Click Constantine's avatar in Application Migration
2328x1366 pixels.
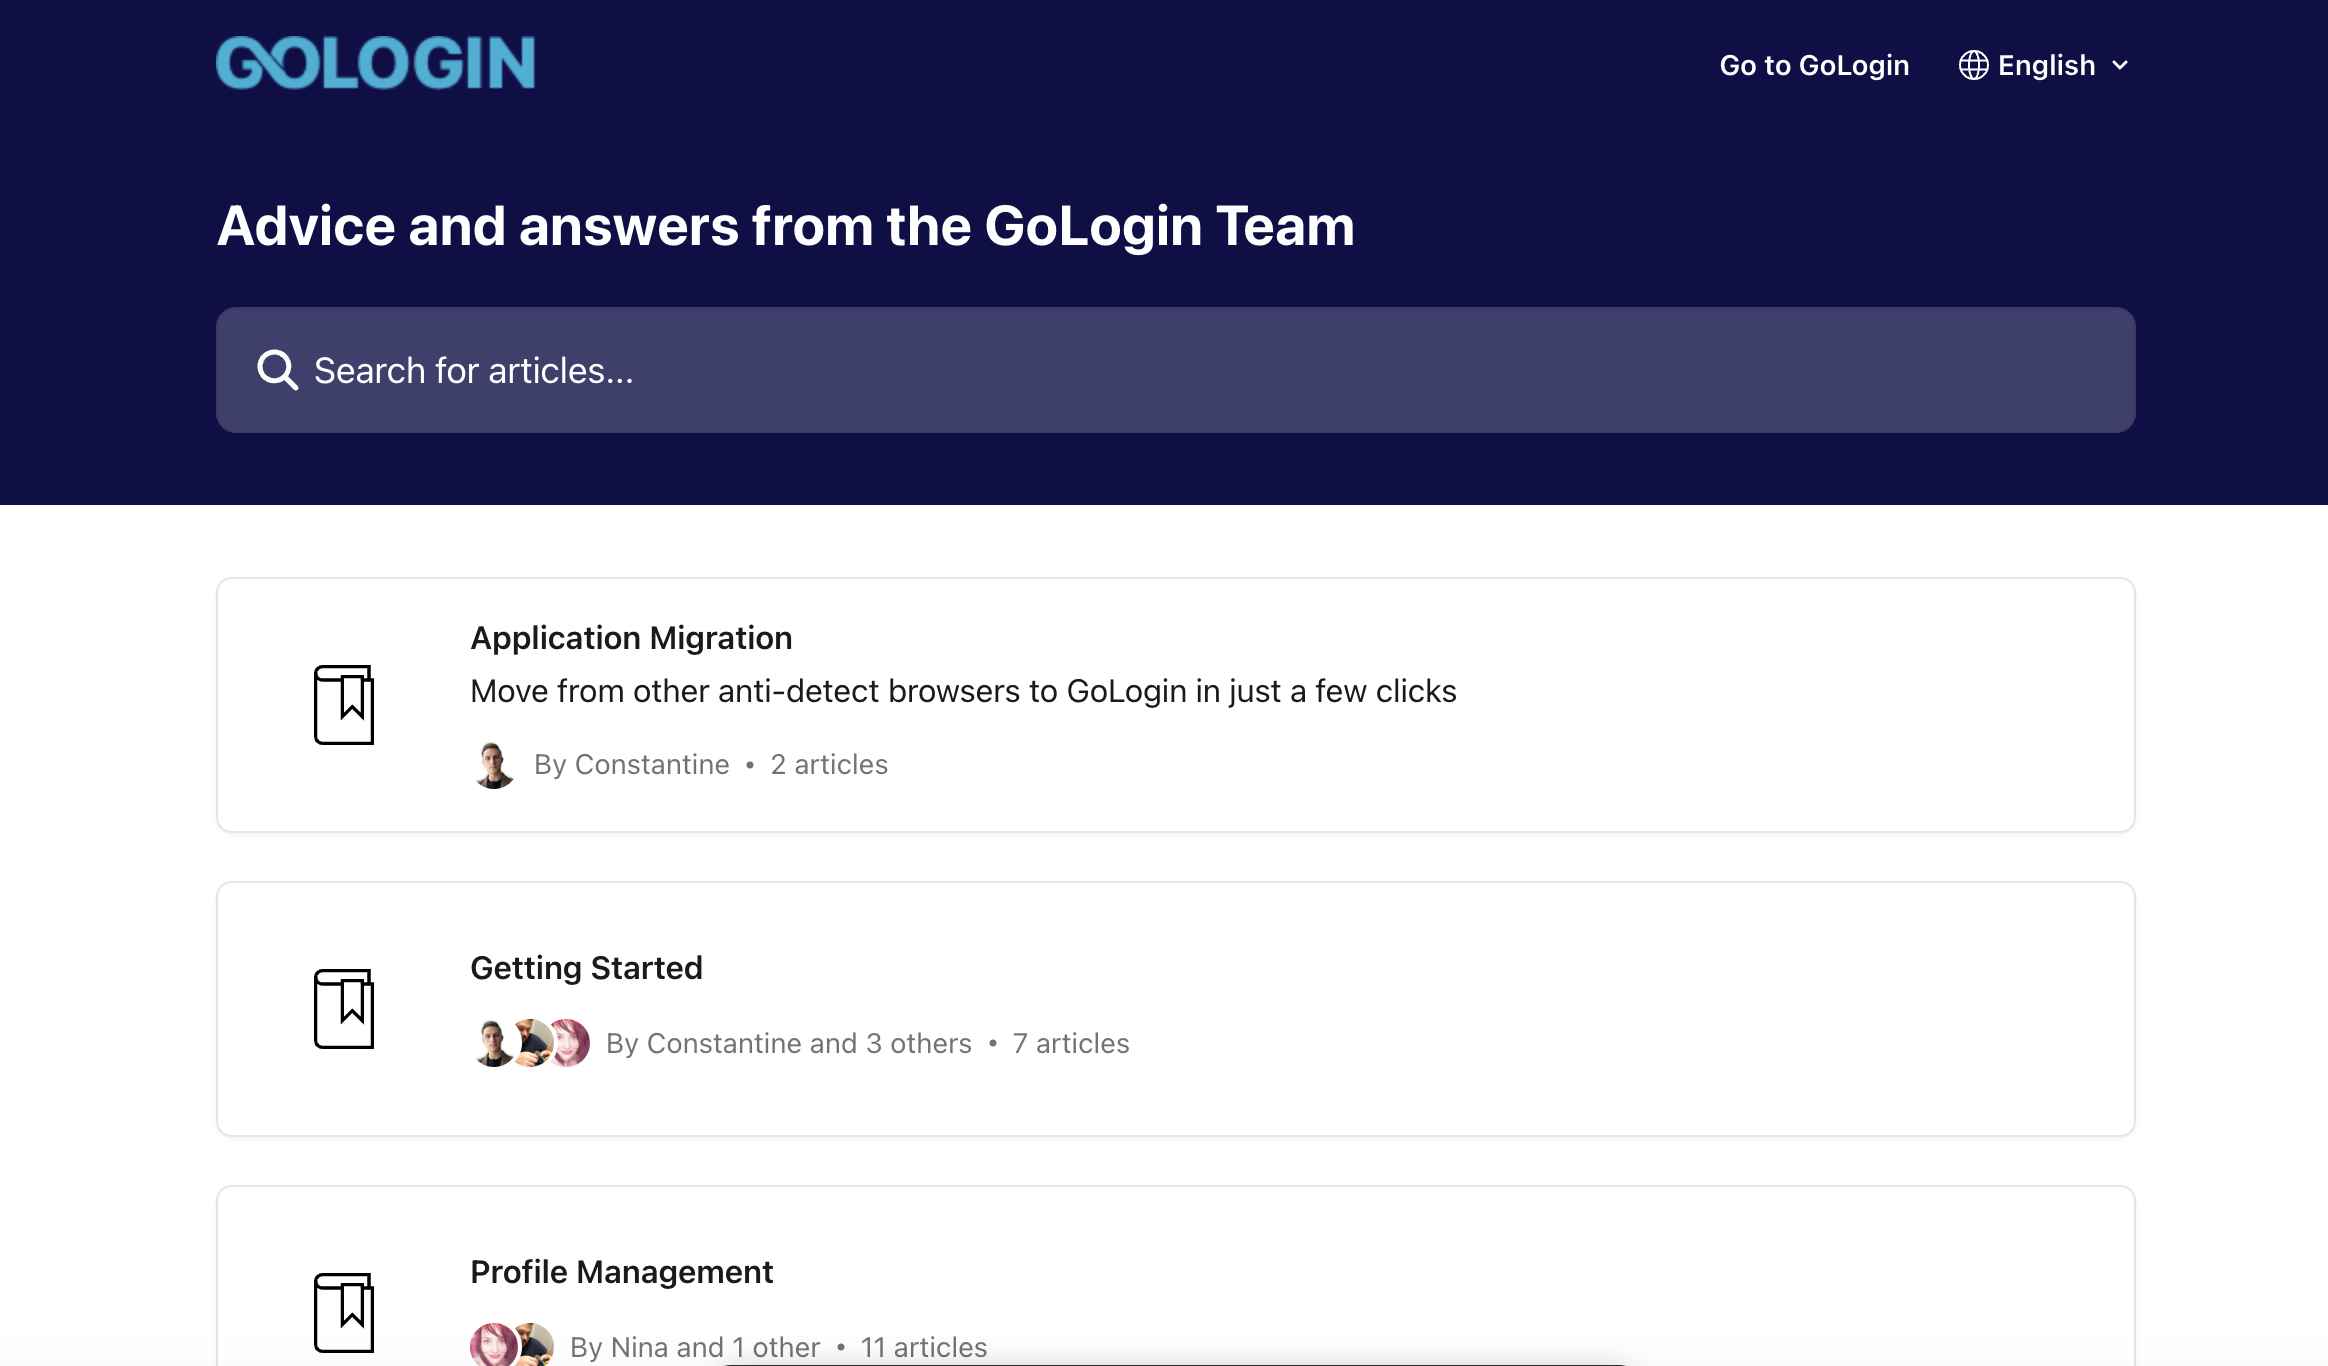[494, 765]
